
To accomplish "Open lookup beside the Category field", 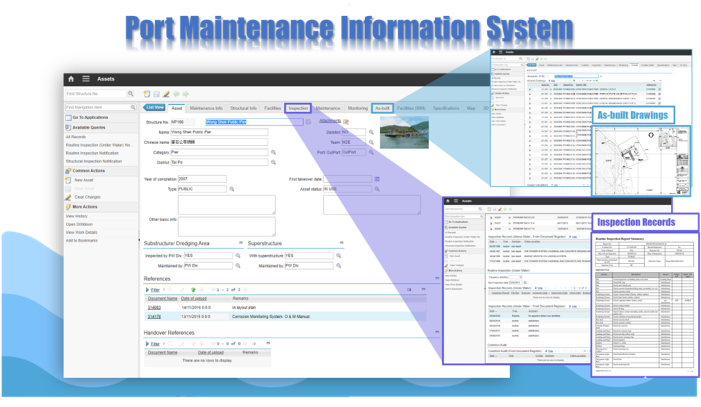I will [x=275, y=153].
